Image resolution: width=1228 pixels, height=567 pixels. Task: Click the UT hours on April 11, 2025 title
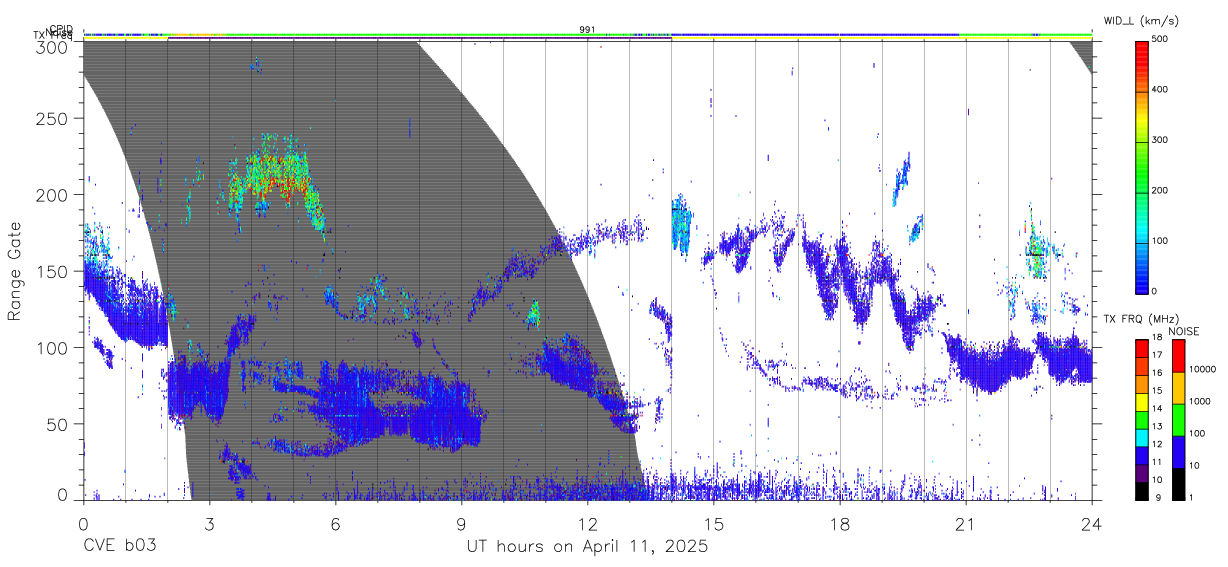click(587, 547)
